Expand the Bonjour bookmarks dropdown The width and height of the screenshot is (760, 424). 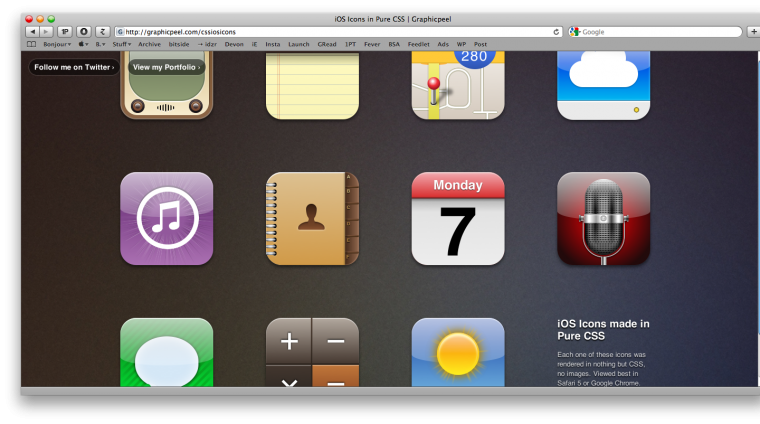tap(58, 44)
